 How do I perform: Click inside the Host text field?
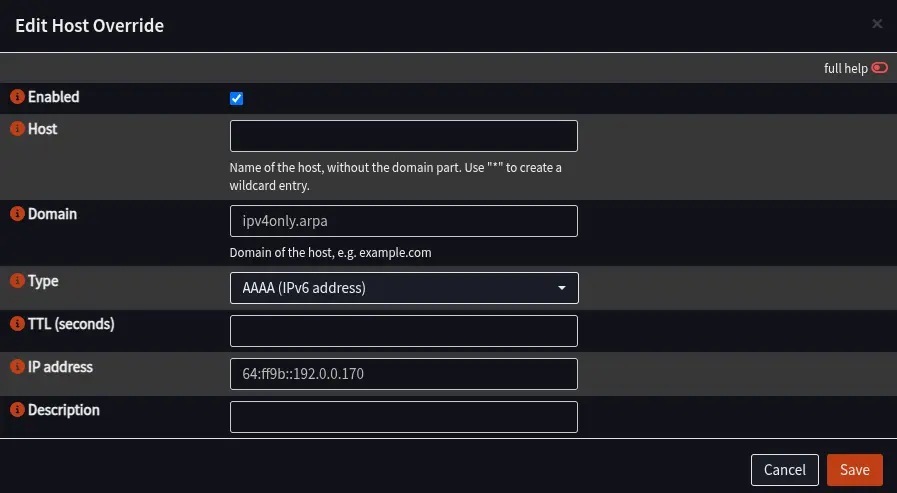404,136
